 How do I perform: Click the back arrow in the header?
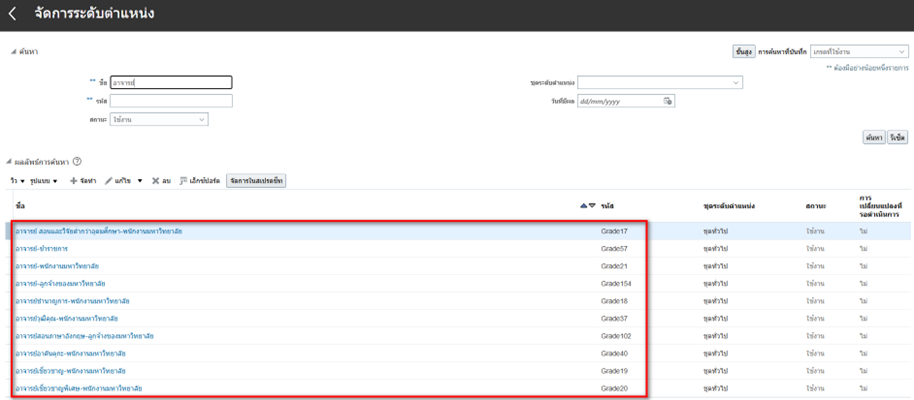point(13,14)
